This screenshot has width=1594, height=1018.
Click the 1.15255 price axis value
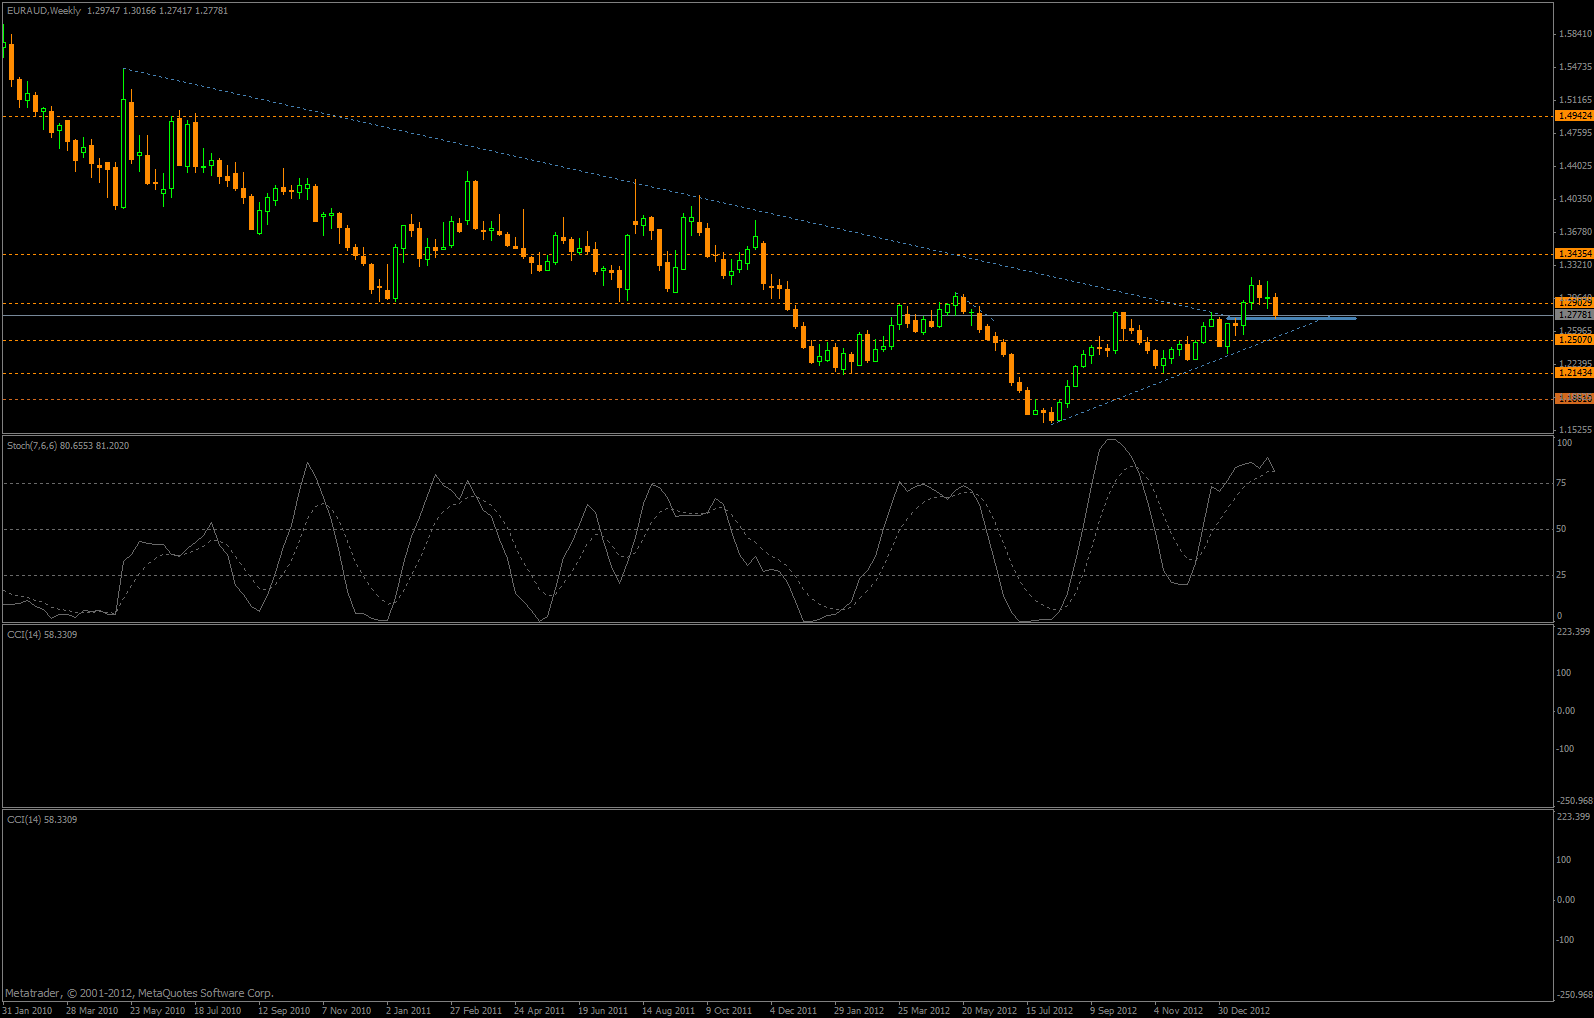1575,430
